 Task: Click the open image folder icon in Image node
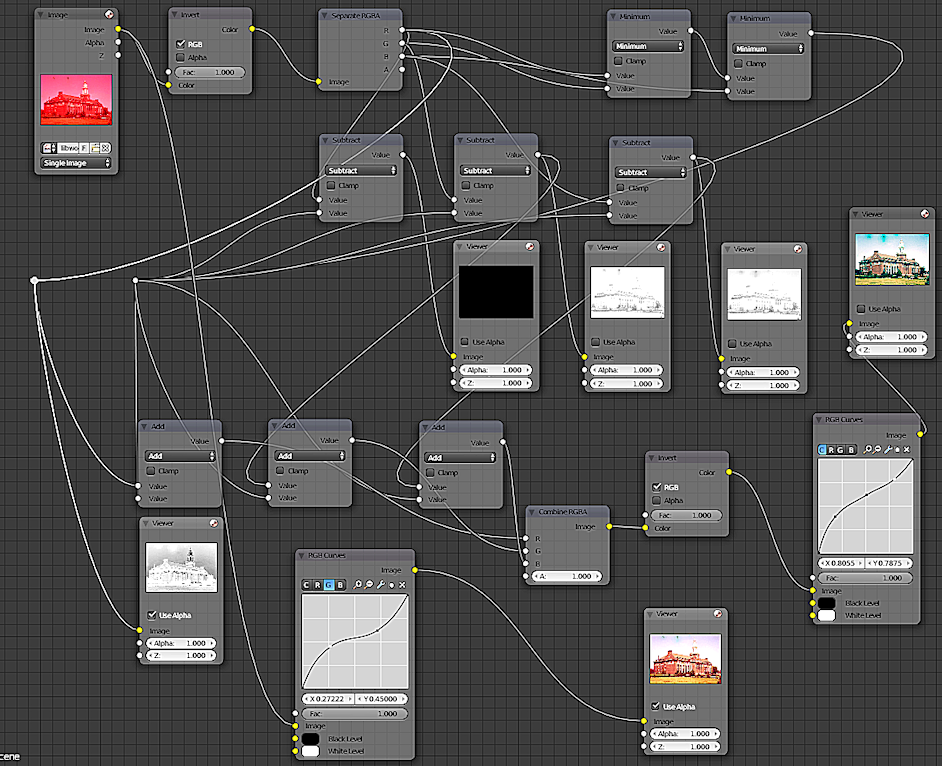pos(94,147)
